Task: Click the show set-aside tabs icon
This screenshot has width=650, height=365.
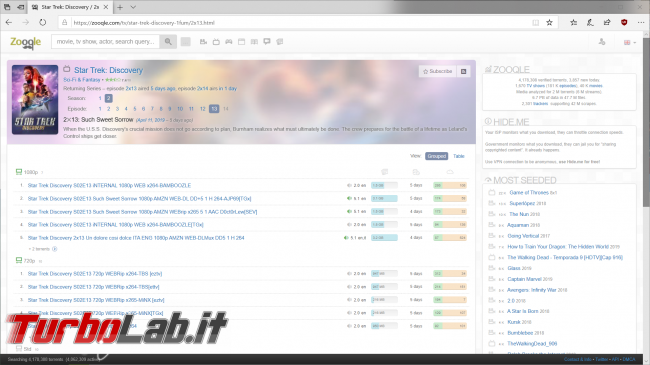Action: coord(20,7)
